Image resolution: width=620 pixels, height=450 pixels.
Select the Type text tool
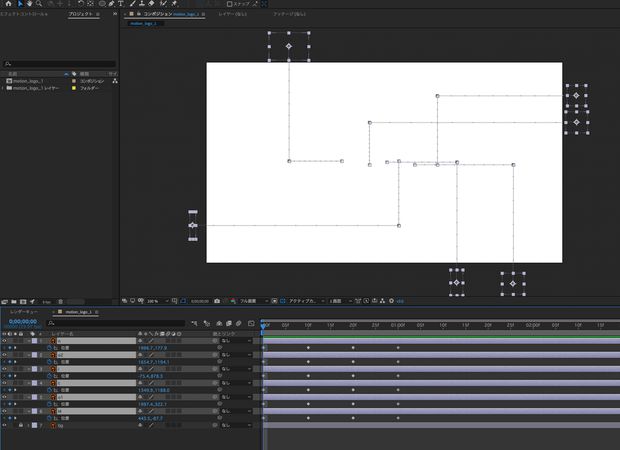(121, 4)
